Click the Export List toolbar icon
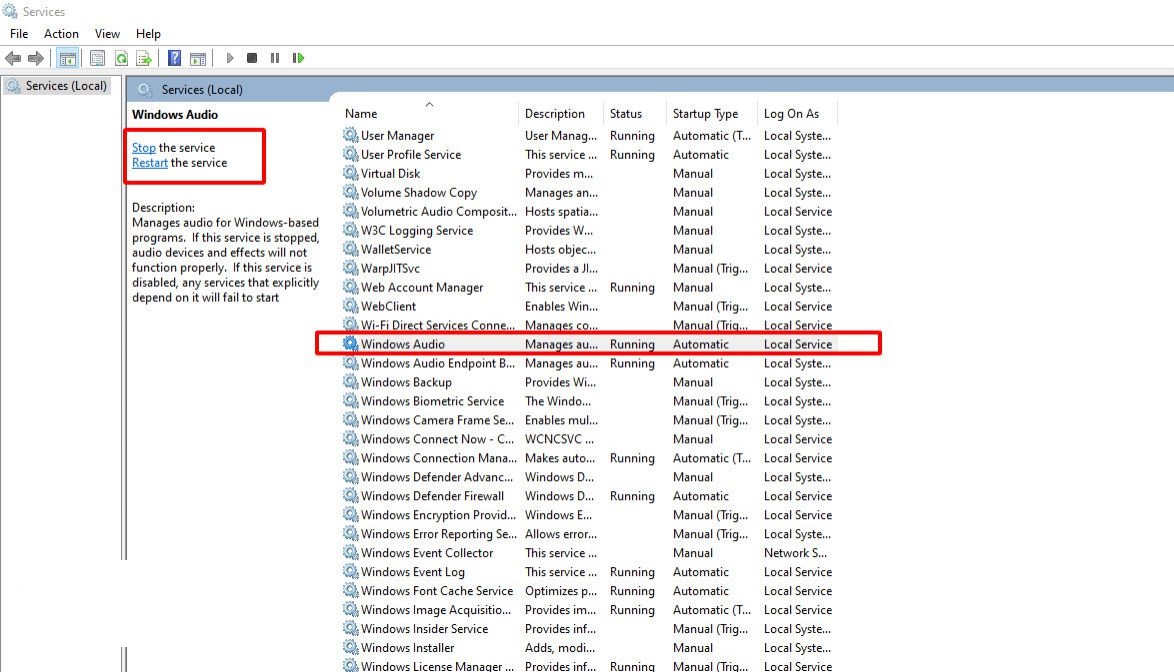 point(144,58)
